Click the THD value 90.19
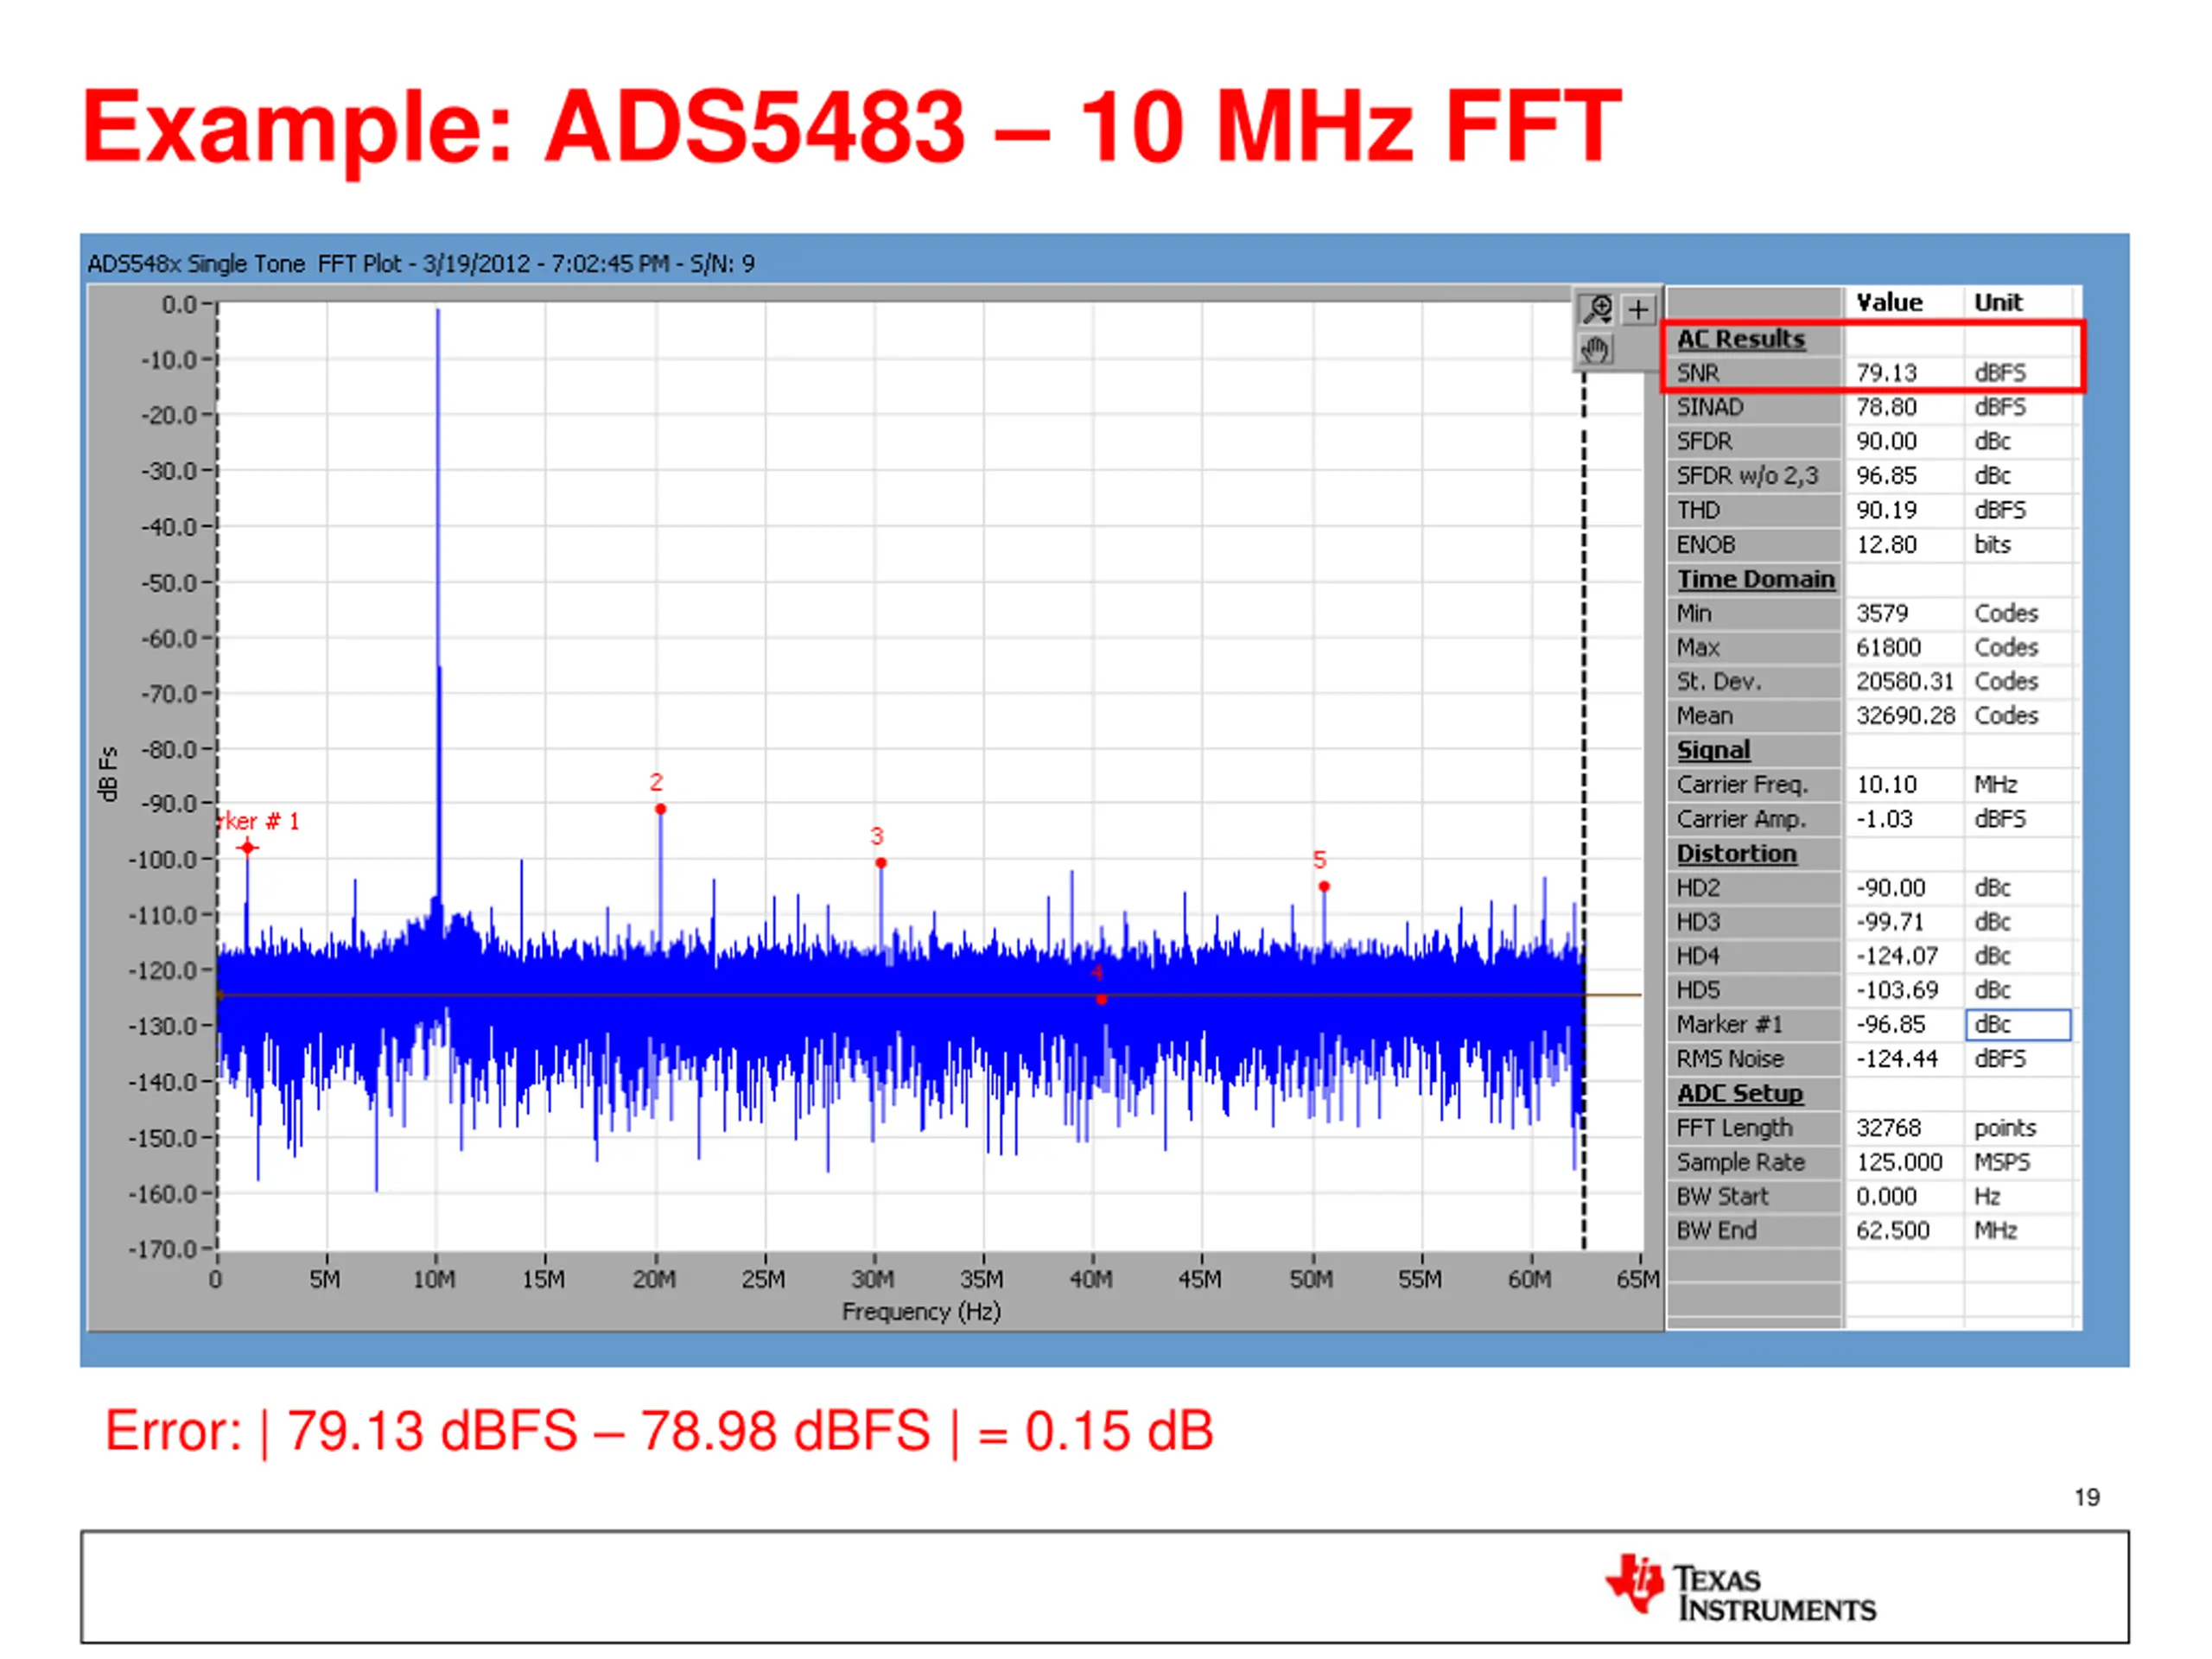The image size is (2212, 1659). click(x=1886, y=510)
